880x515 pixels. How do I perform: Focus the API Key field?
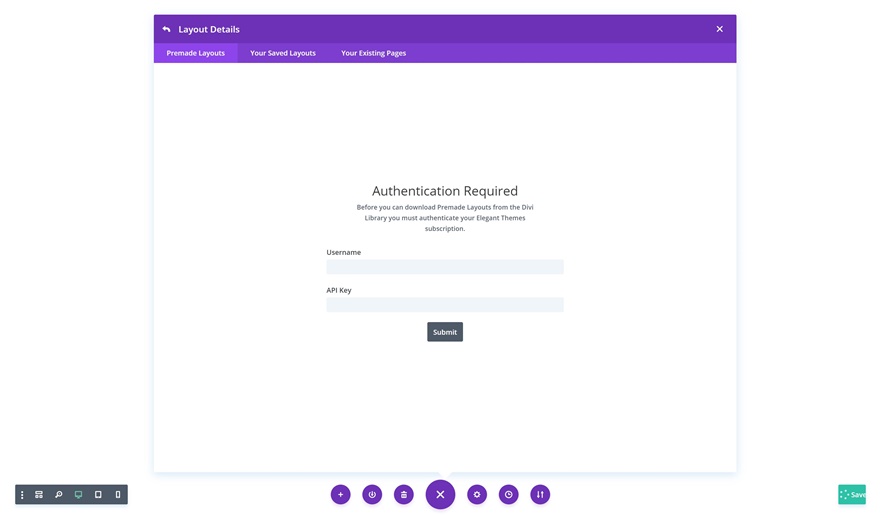[445, 305]
